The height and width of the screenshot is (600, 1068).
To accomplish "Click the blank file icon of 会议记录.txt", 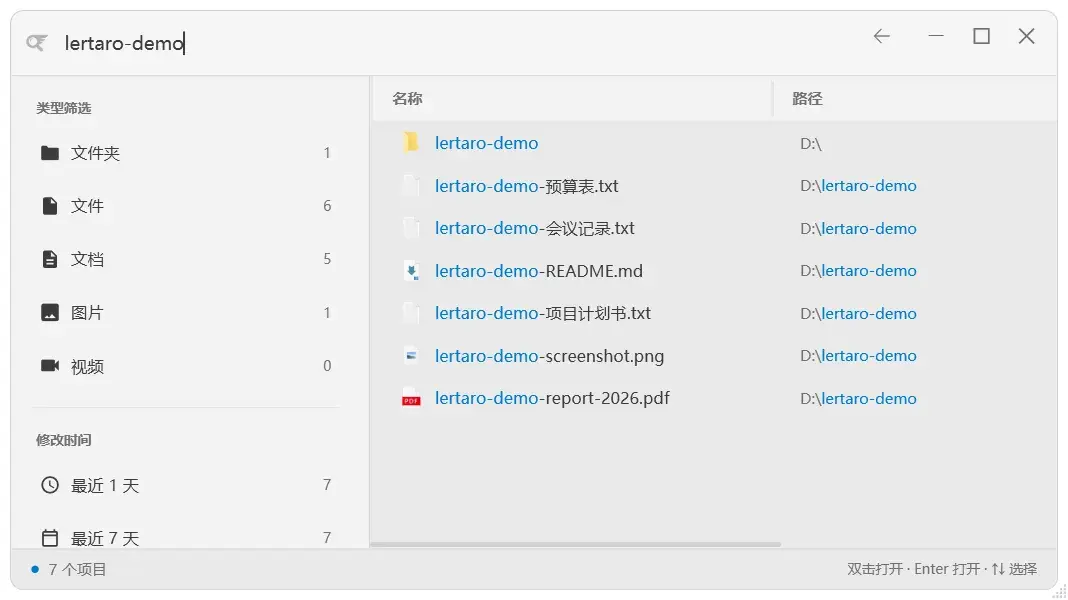I will [x=411, y=228].
